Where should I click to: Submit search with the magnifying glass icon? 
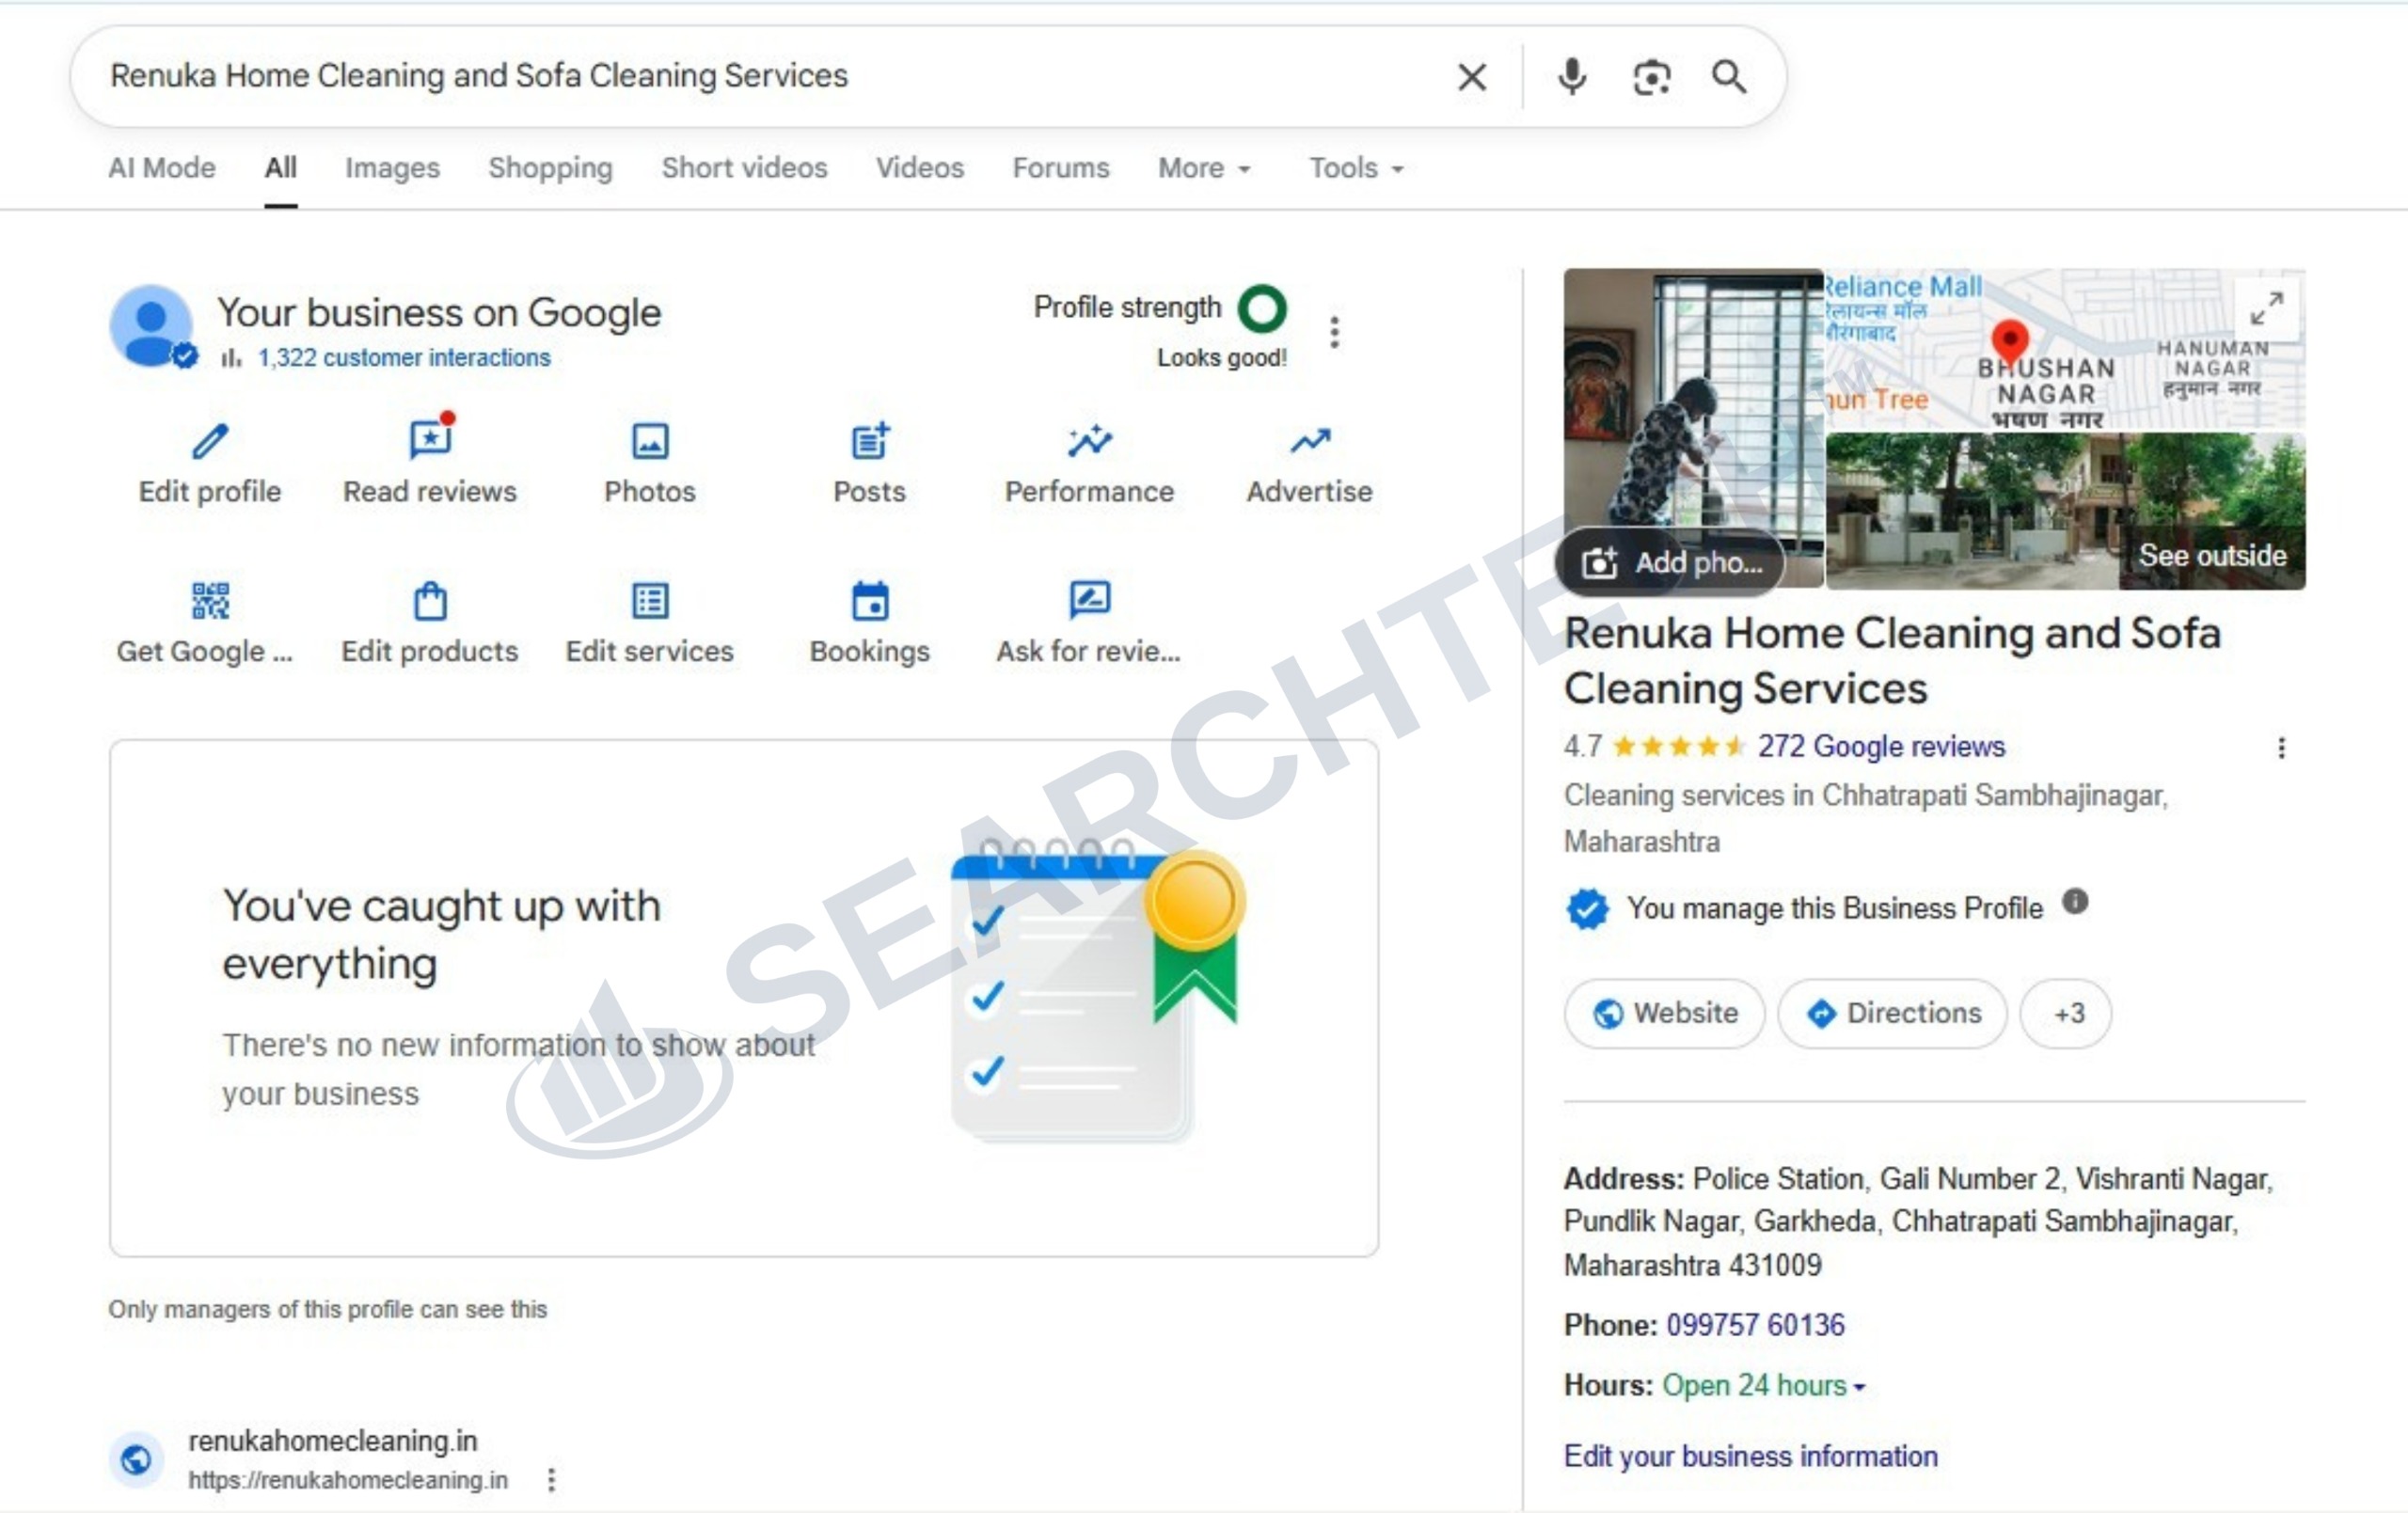tap(1729, 77)
